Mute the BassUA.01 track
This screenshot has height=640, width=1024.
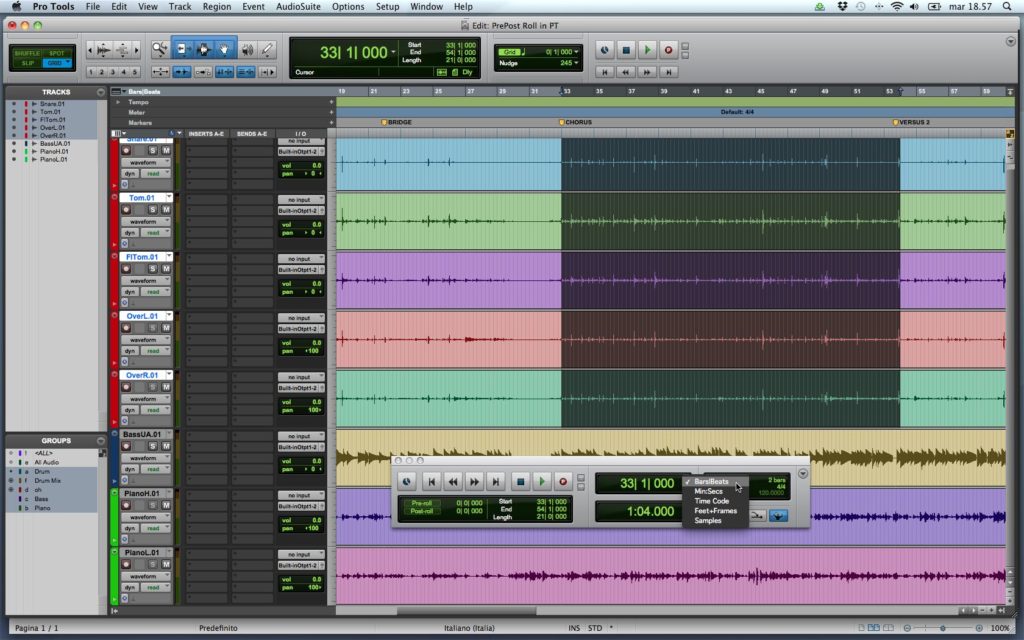coord(166,446)
